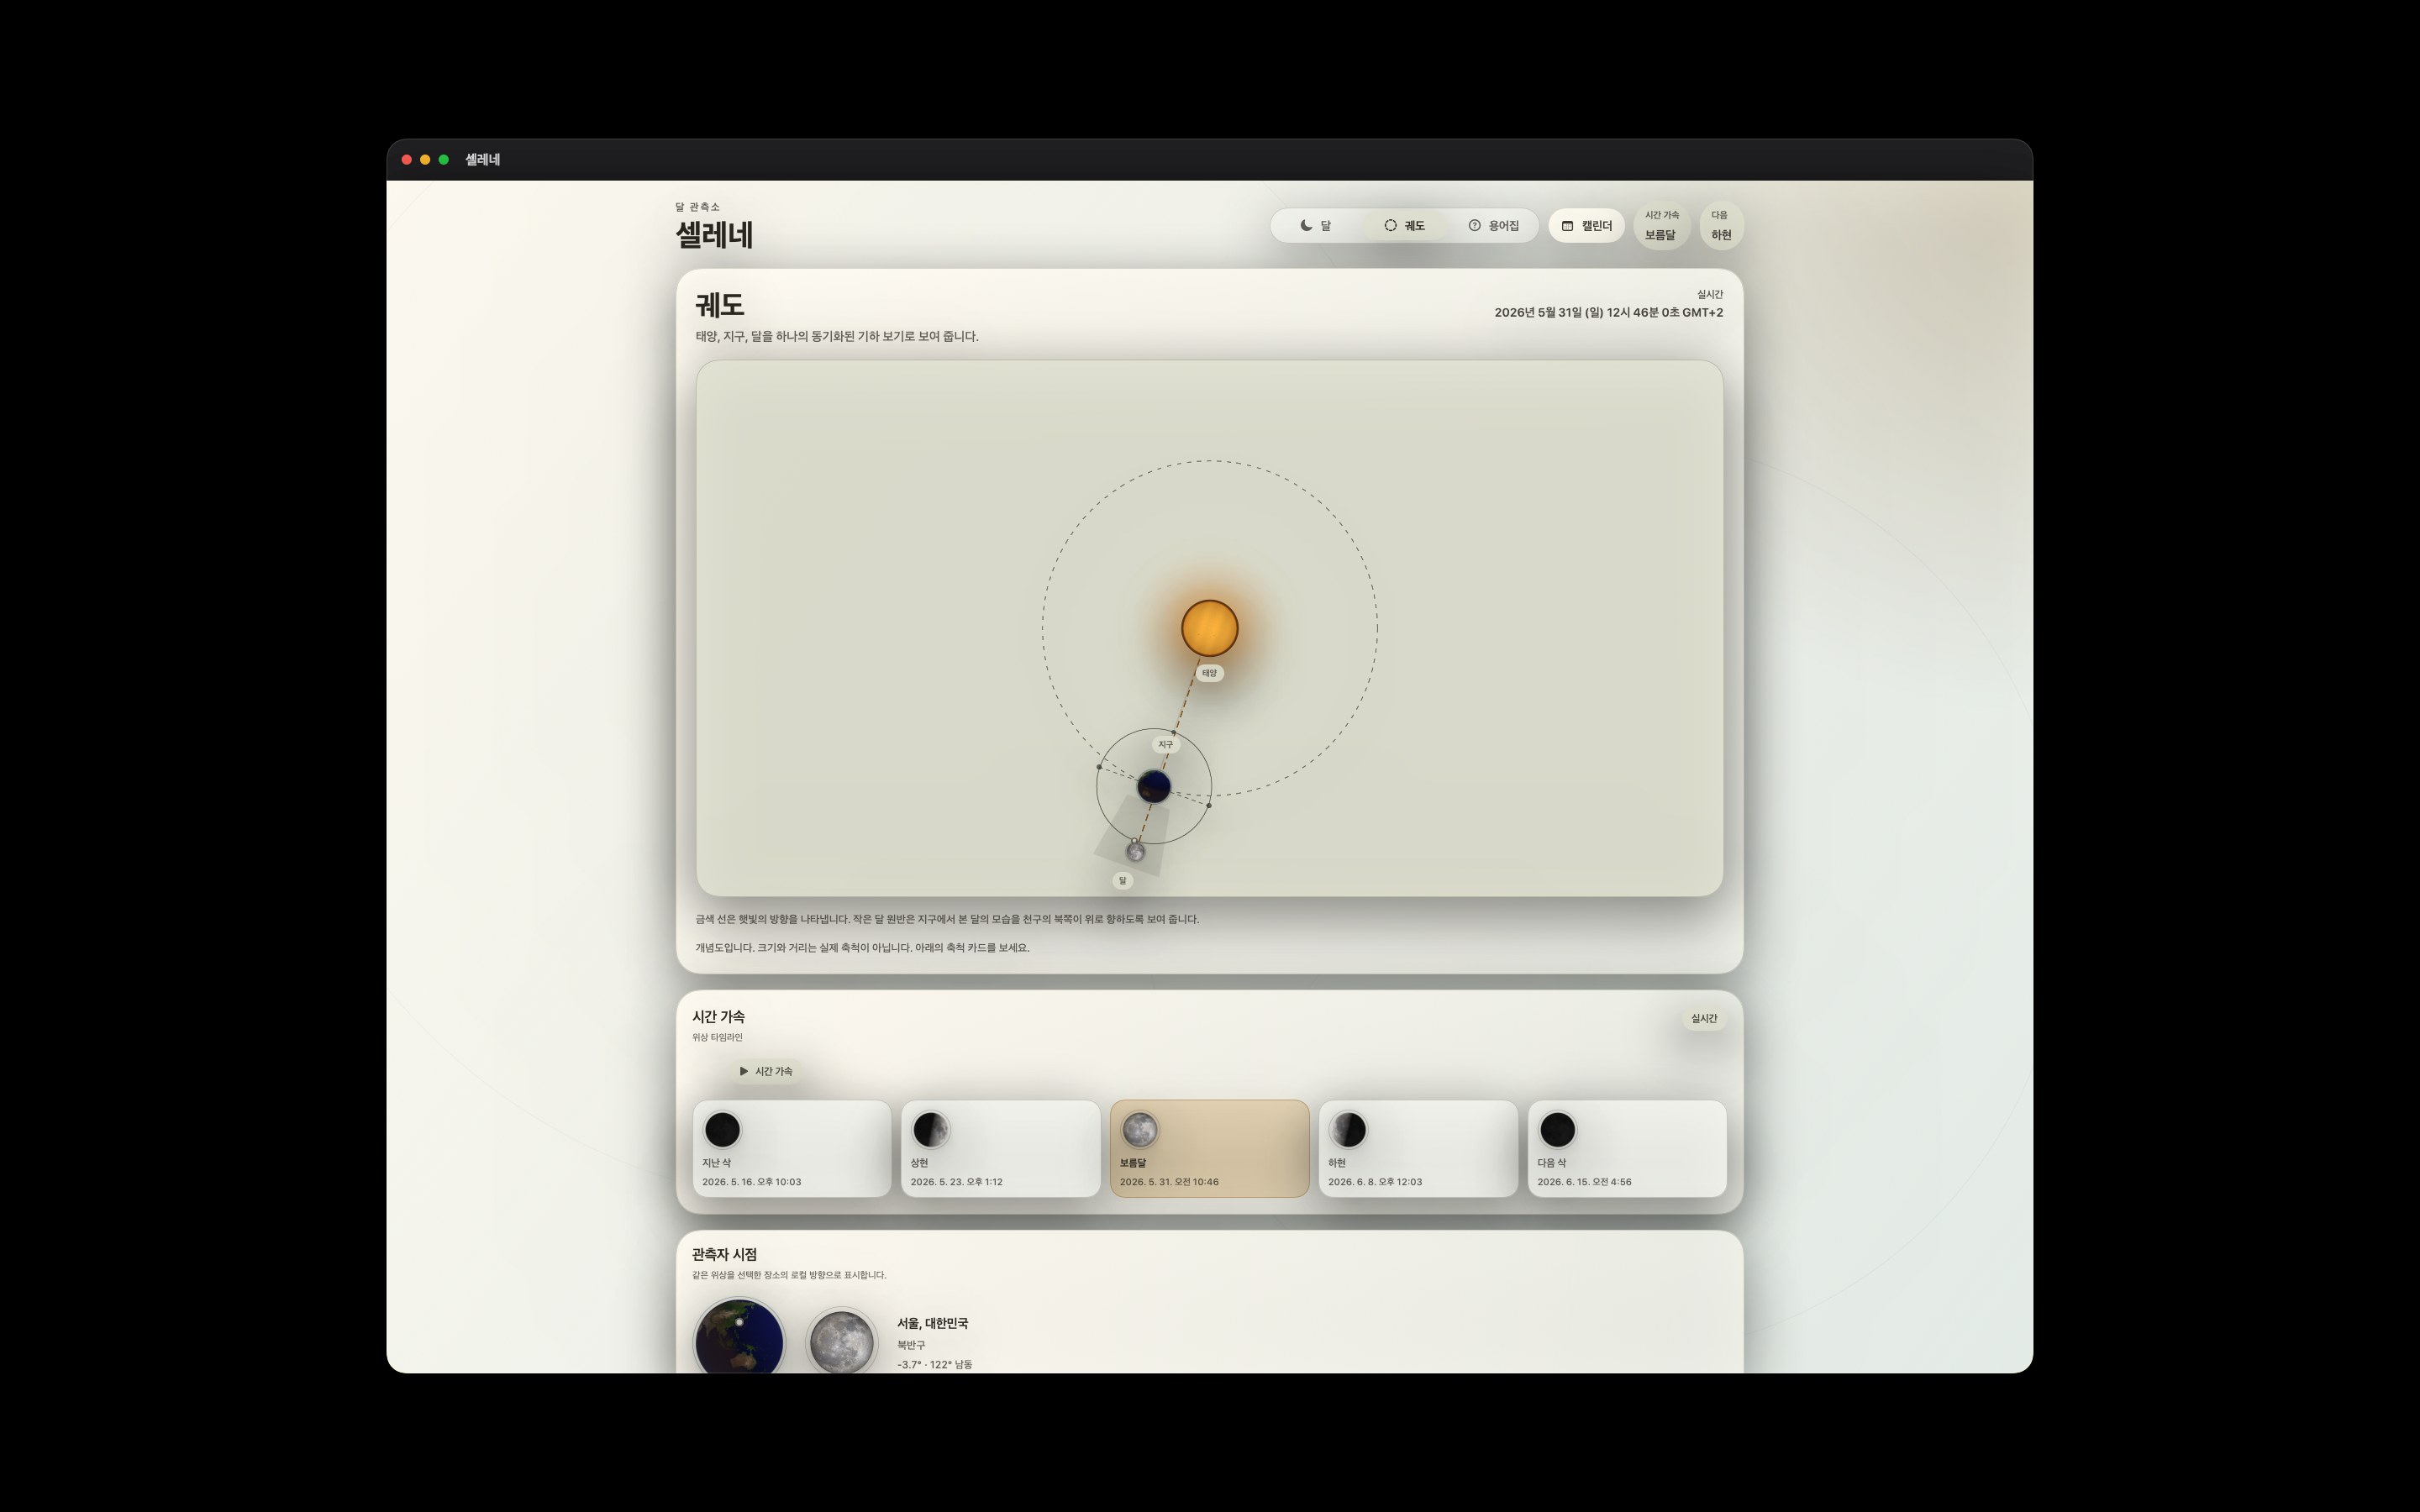
Task: Select the 궤도 tab
Action: pos(1404,226)
